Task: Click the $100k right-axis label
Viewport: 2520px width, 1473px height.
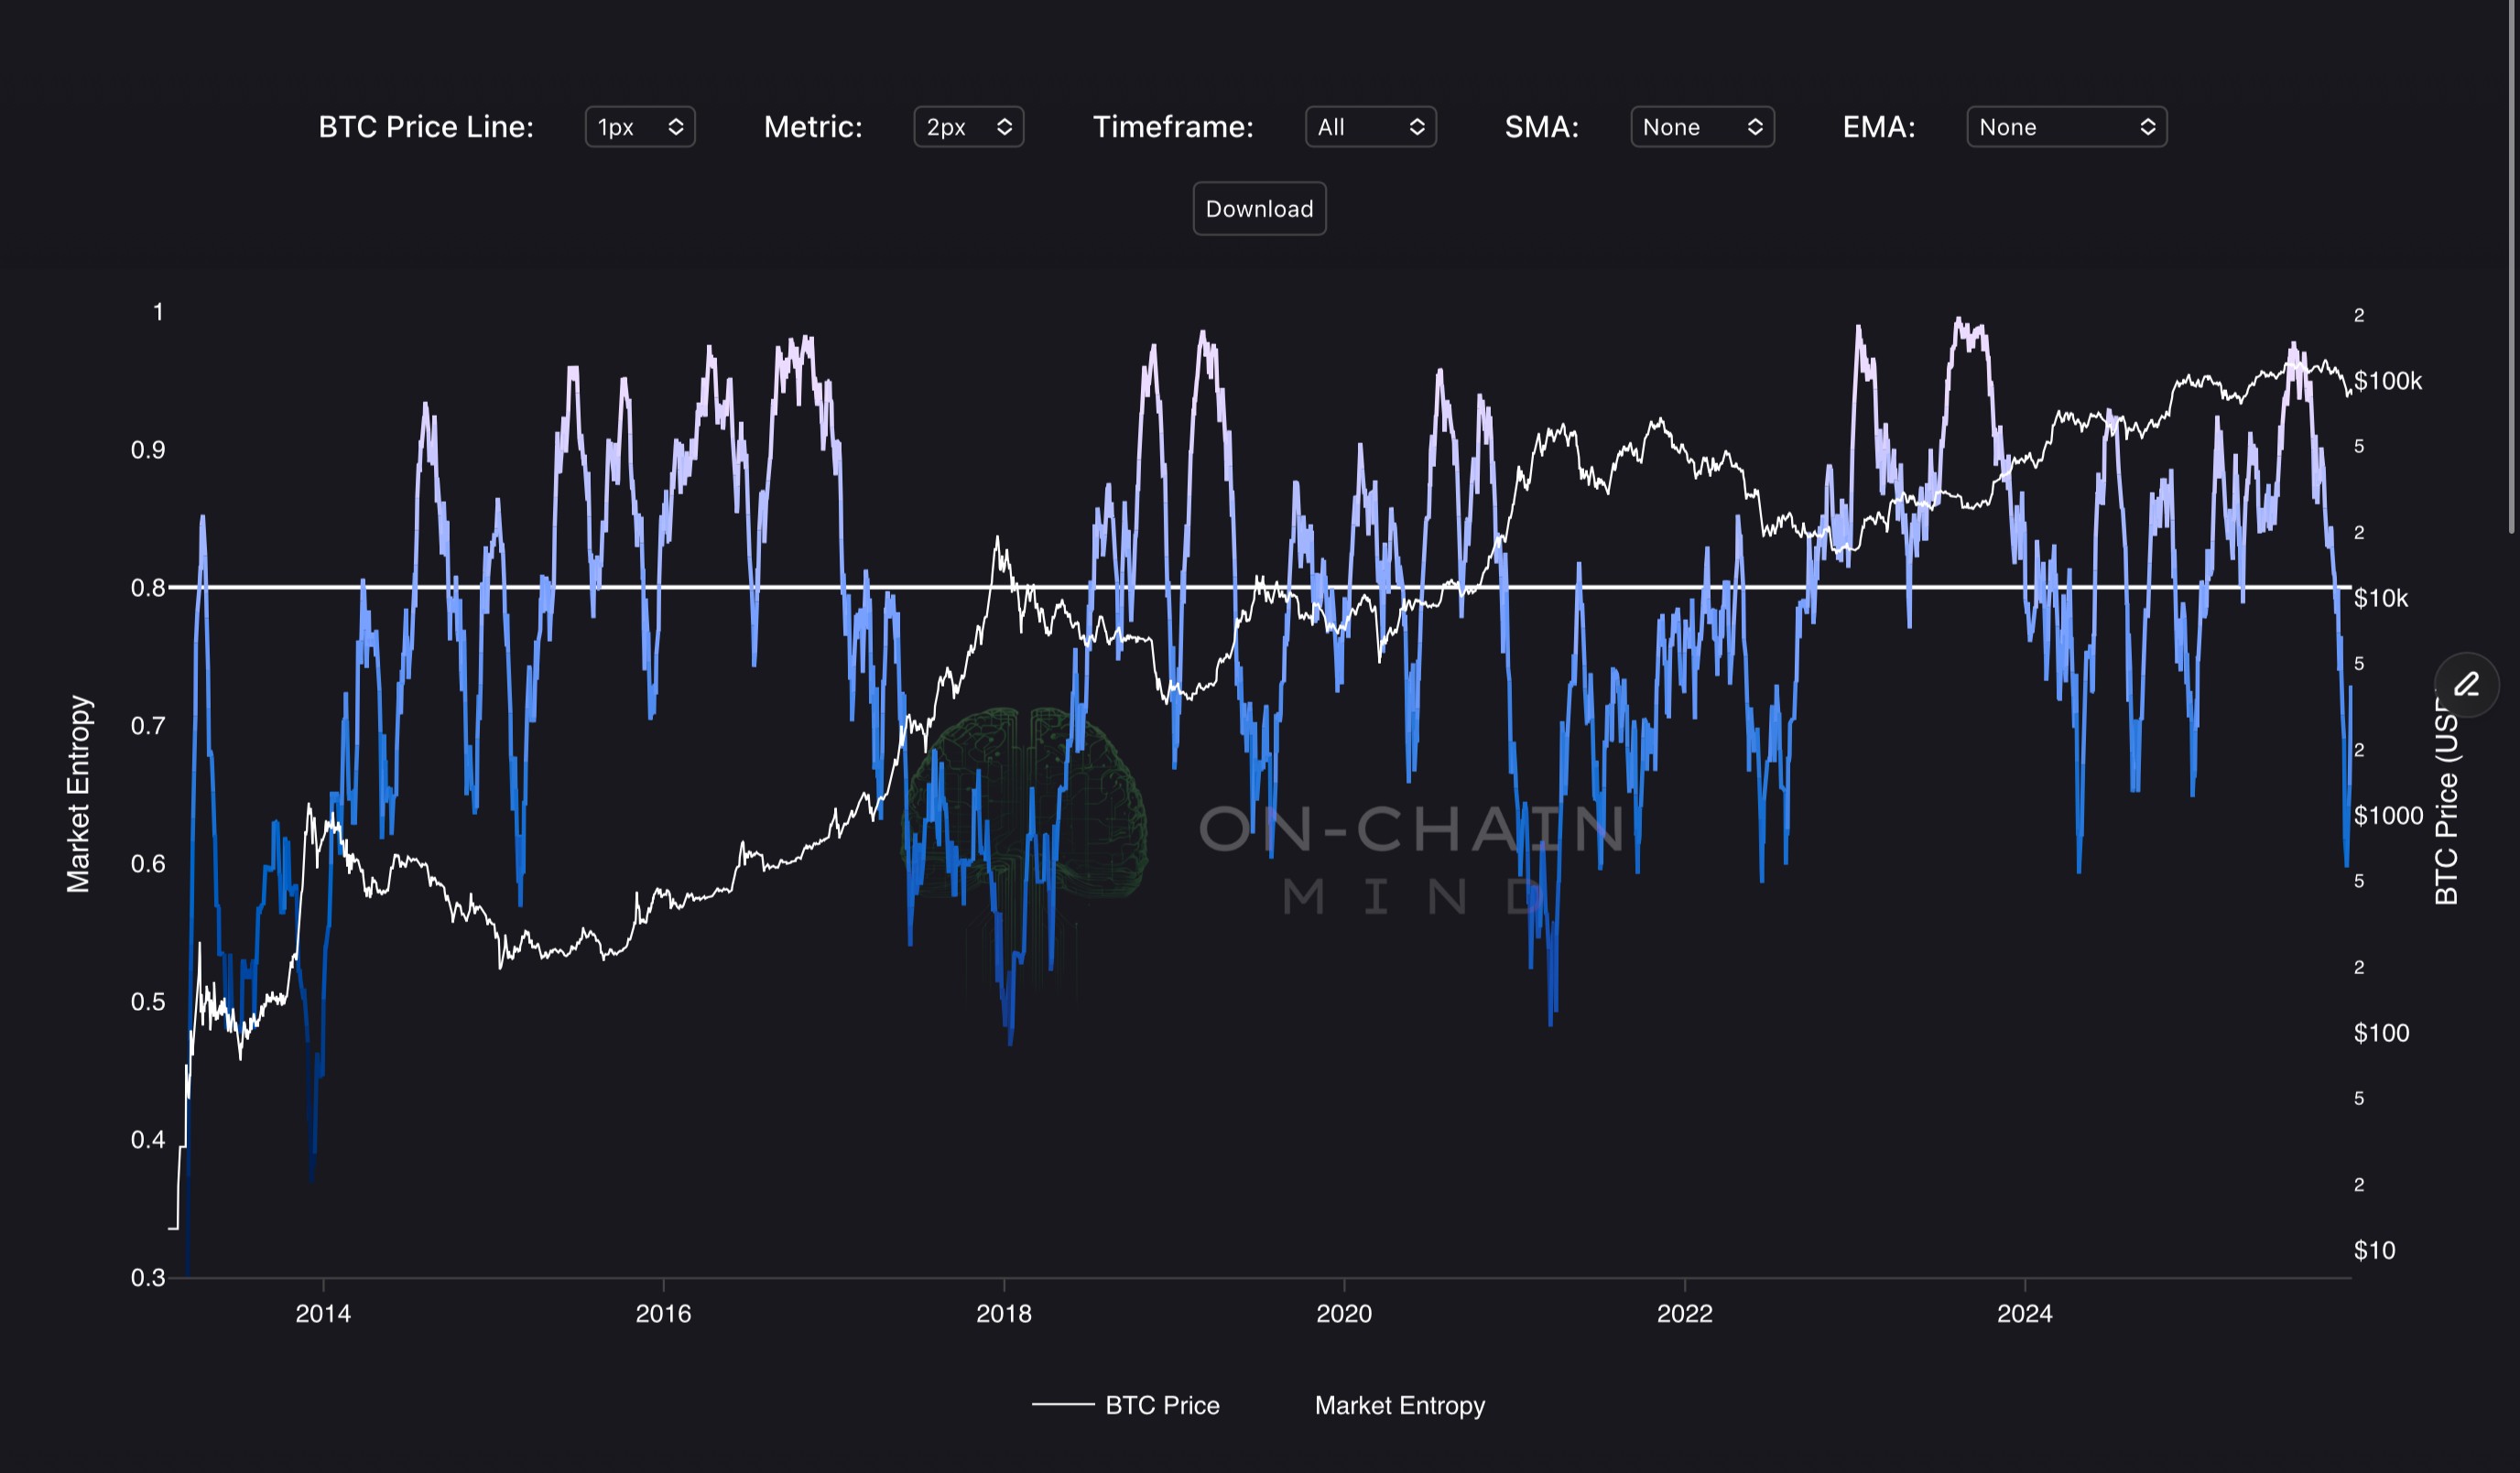Action: (x=2388, y=381)
